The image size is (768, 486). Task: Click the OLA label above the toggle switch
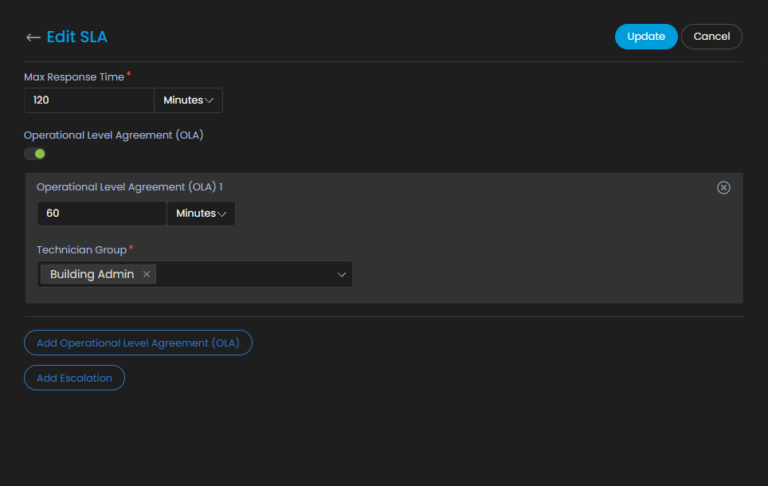[x=113, y=135]
